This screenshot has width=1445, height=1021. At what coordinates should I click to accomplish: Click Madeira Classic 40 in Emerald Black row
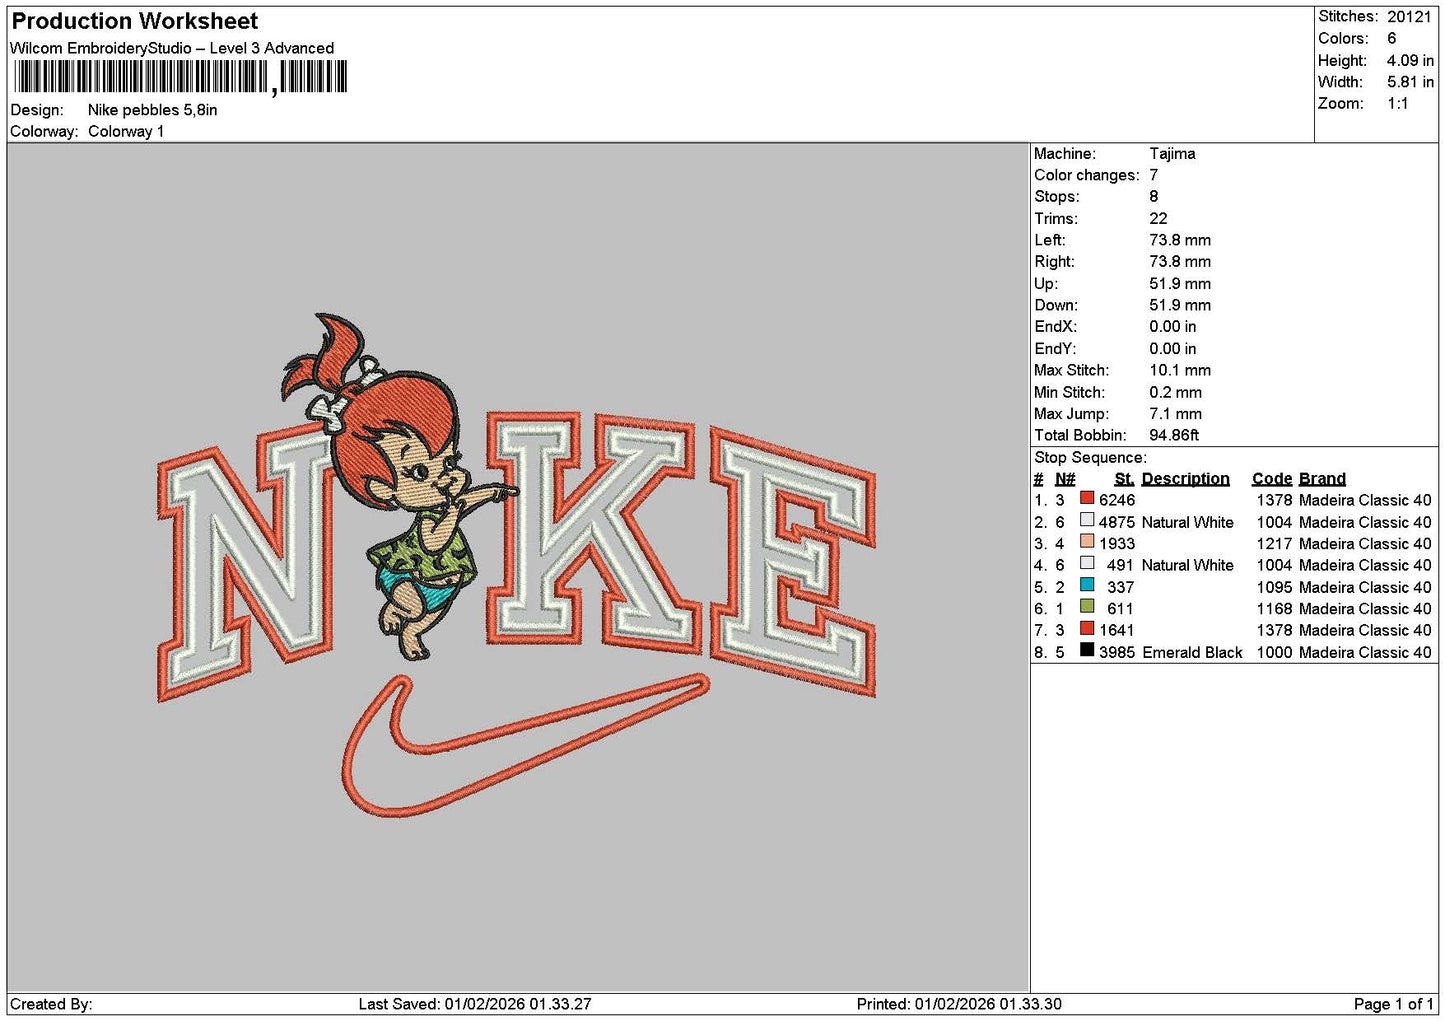point(1365,652)
